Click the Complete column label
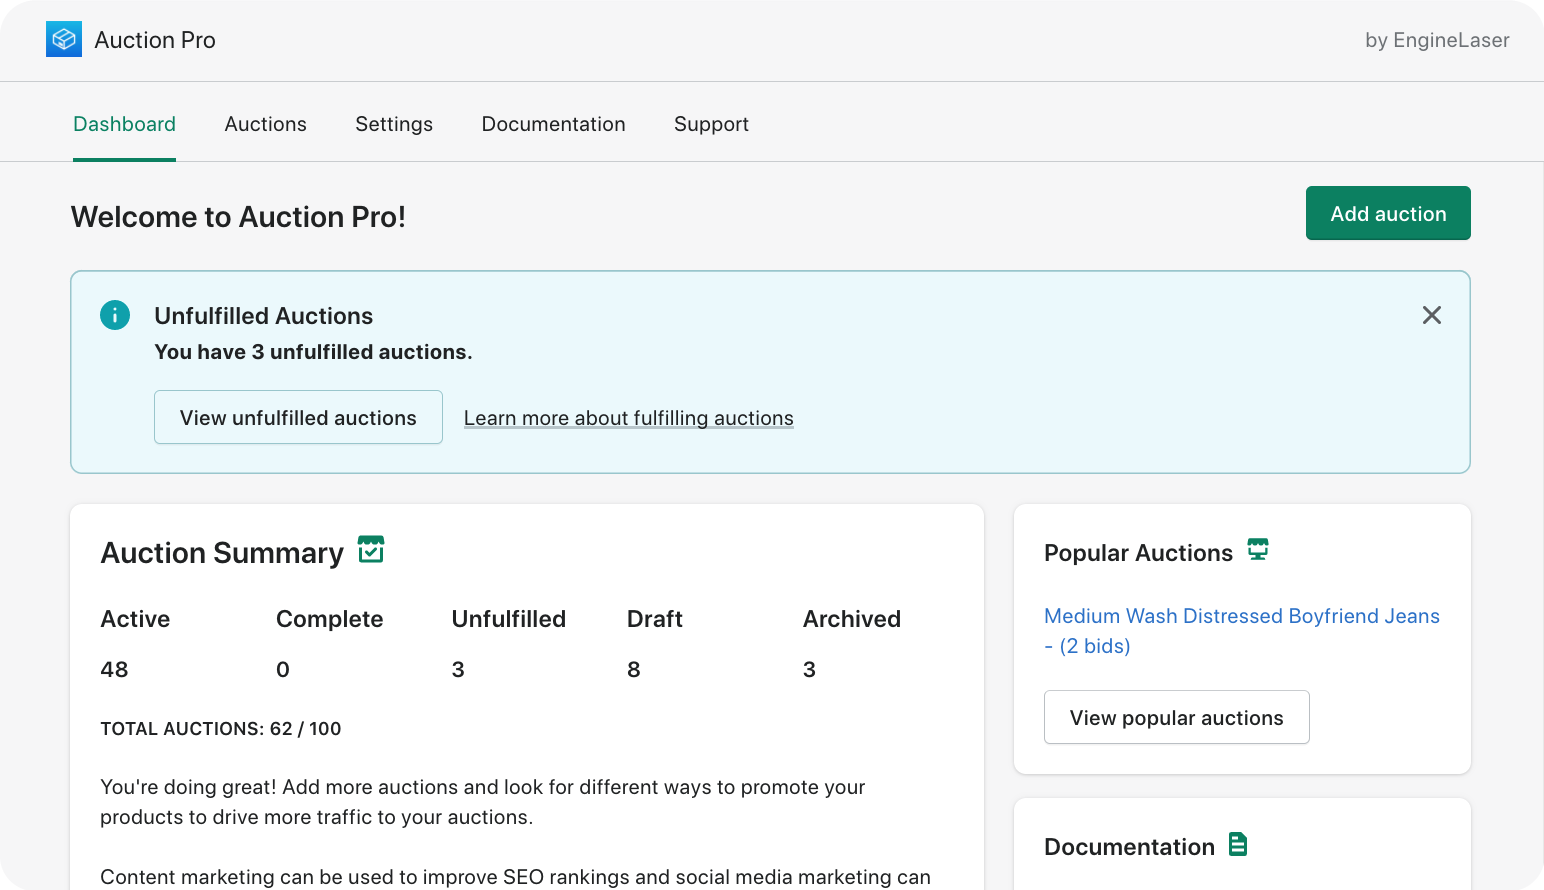Image resolution: width=1544 pixels, height=890 pixels. [x=330, y=619]
